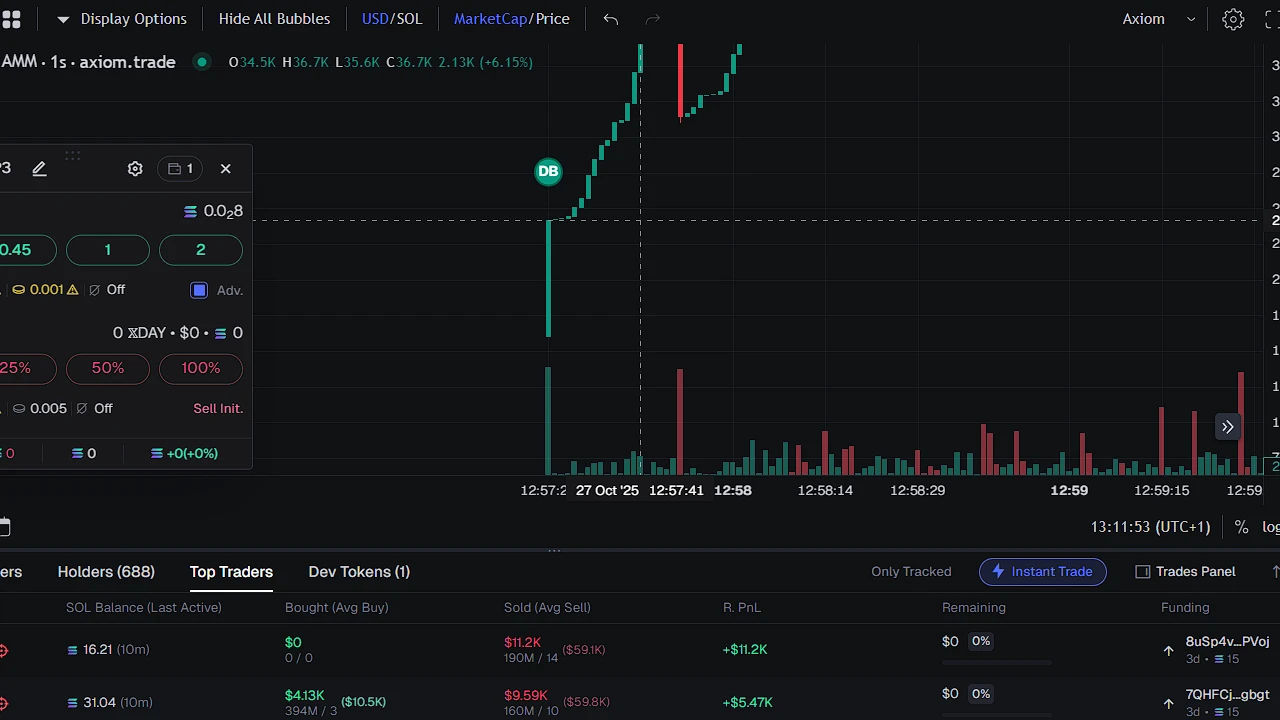Viewport: 1280px width, 720px height.
Task: Open the Dev Tokens (1) tab
Action: pyautogui.click(x=359, y=572)
